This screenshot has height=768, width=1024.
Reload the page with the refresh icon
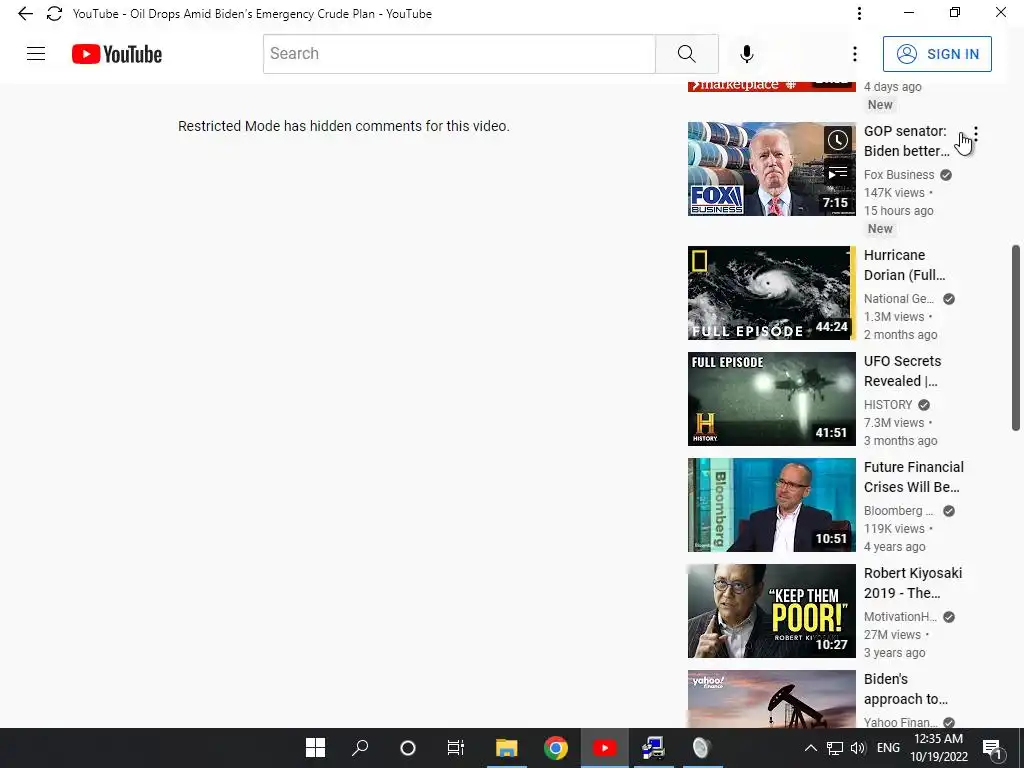tap(54, 14)
